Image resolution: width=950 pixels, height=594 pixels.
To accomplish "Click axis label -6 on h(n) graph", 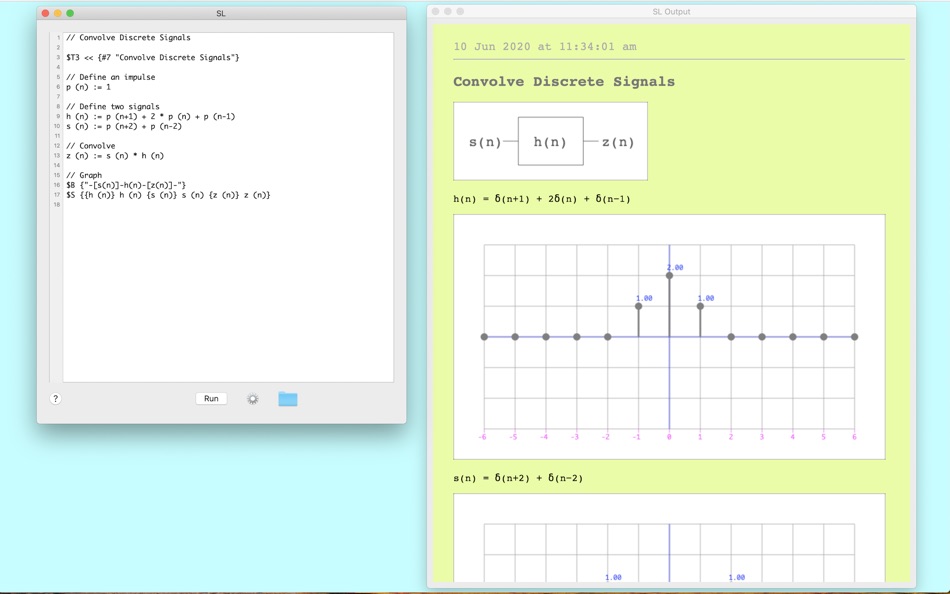I will 482,437.
